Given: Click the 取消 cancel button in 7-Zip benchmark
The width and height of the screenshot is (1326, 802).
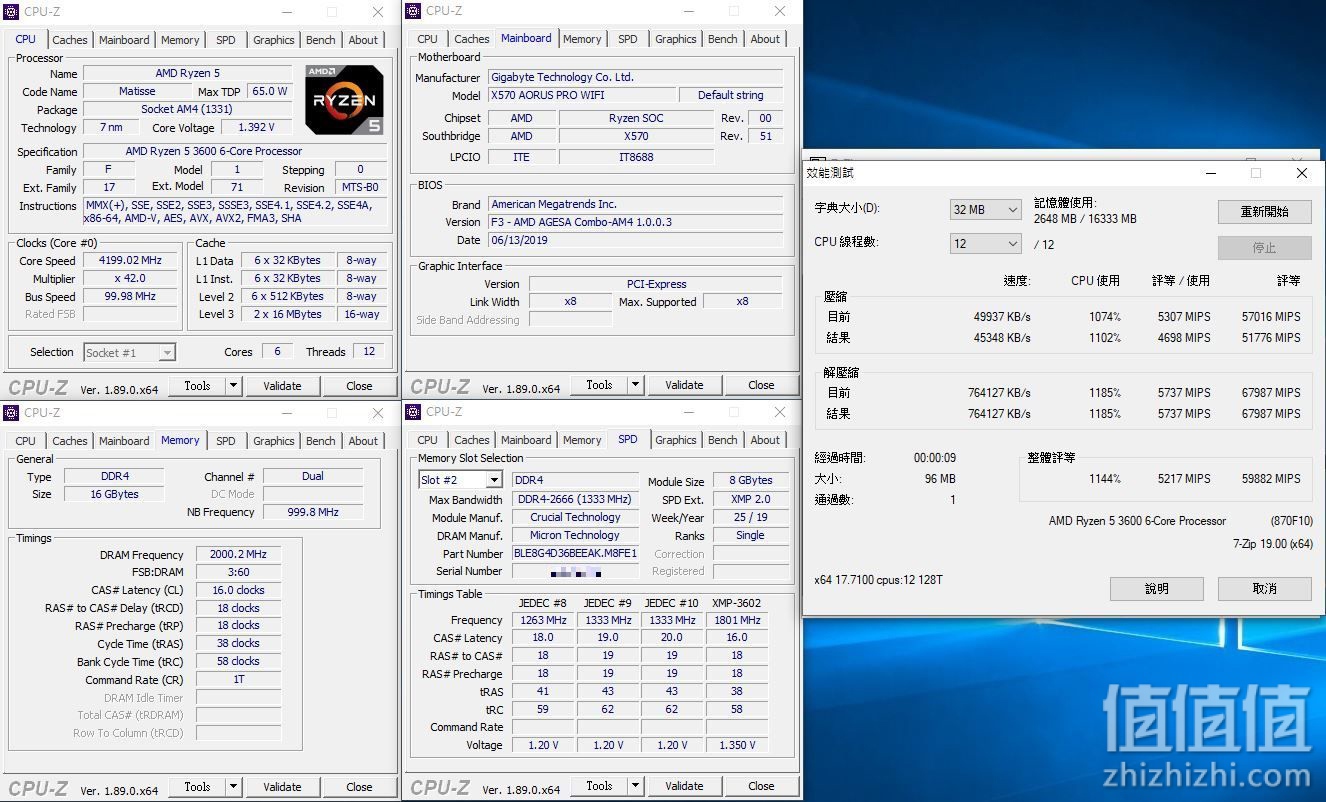Looking at the screenshot, I should (x=1264, y=588).
